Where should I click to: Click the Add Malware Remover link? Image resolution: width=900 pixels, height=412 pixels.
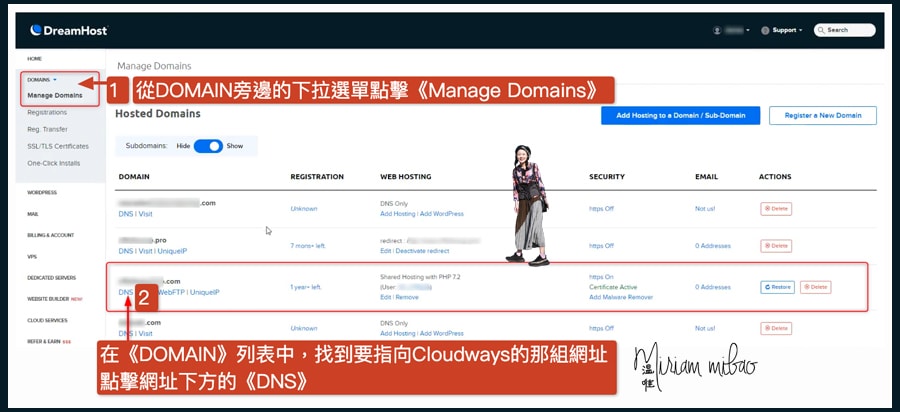coord(621,297)
